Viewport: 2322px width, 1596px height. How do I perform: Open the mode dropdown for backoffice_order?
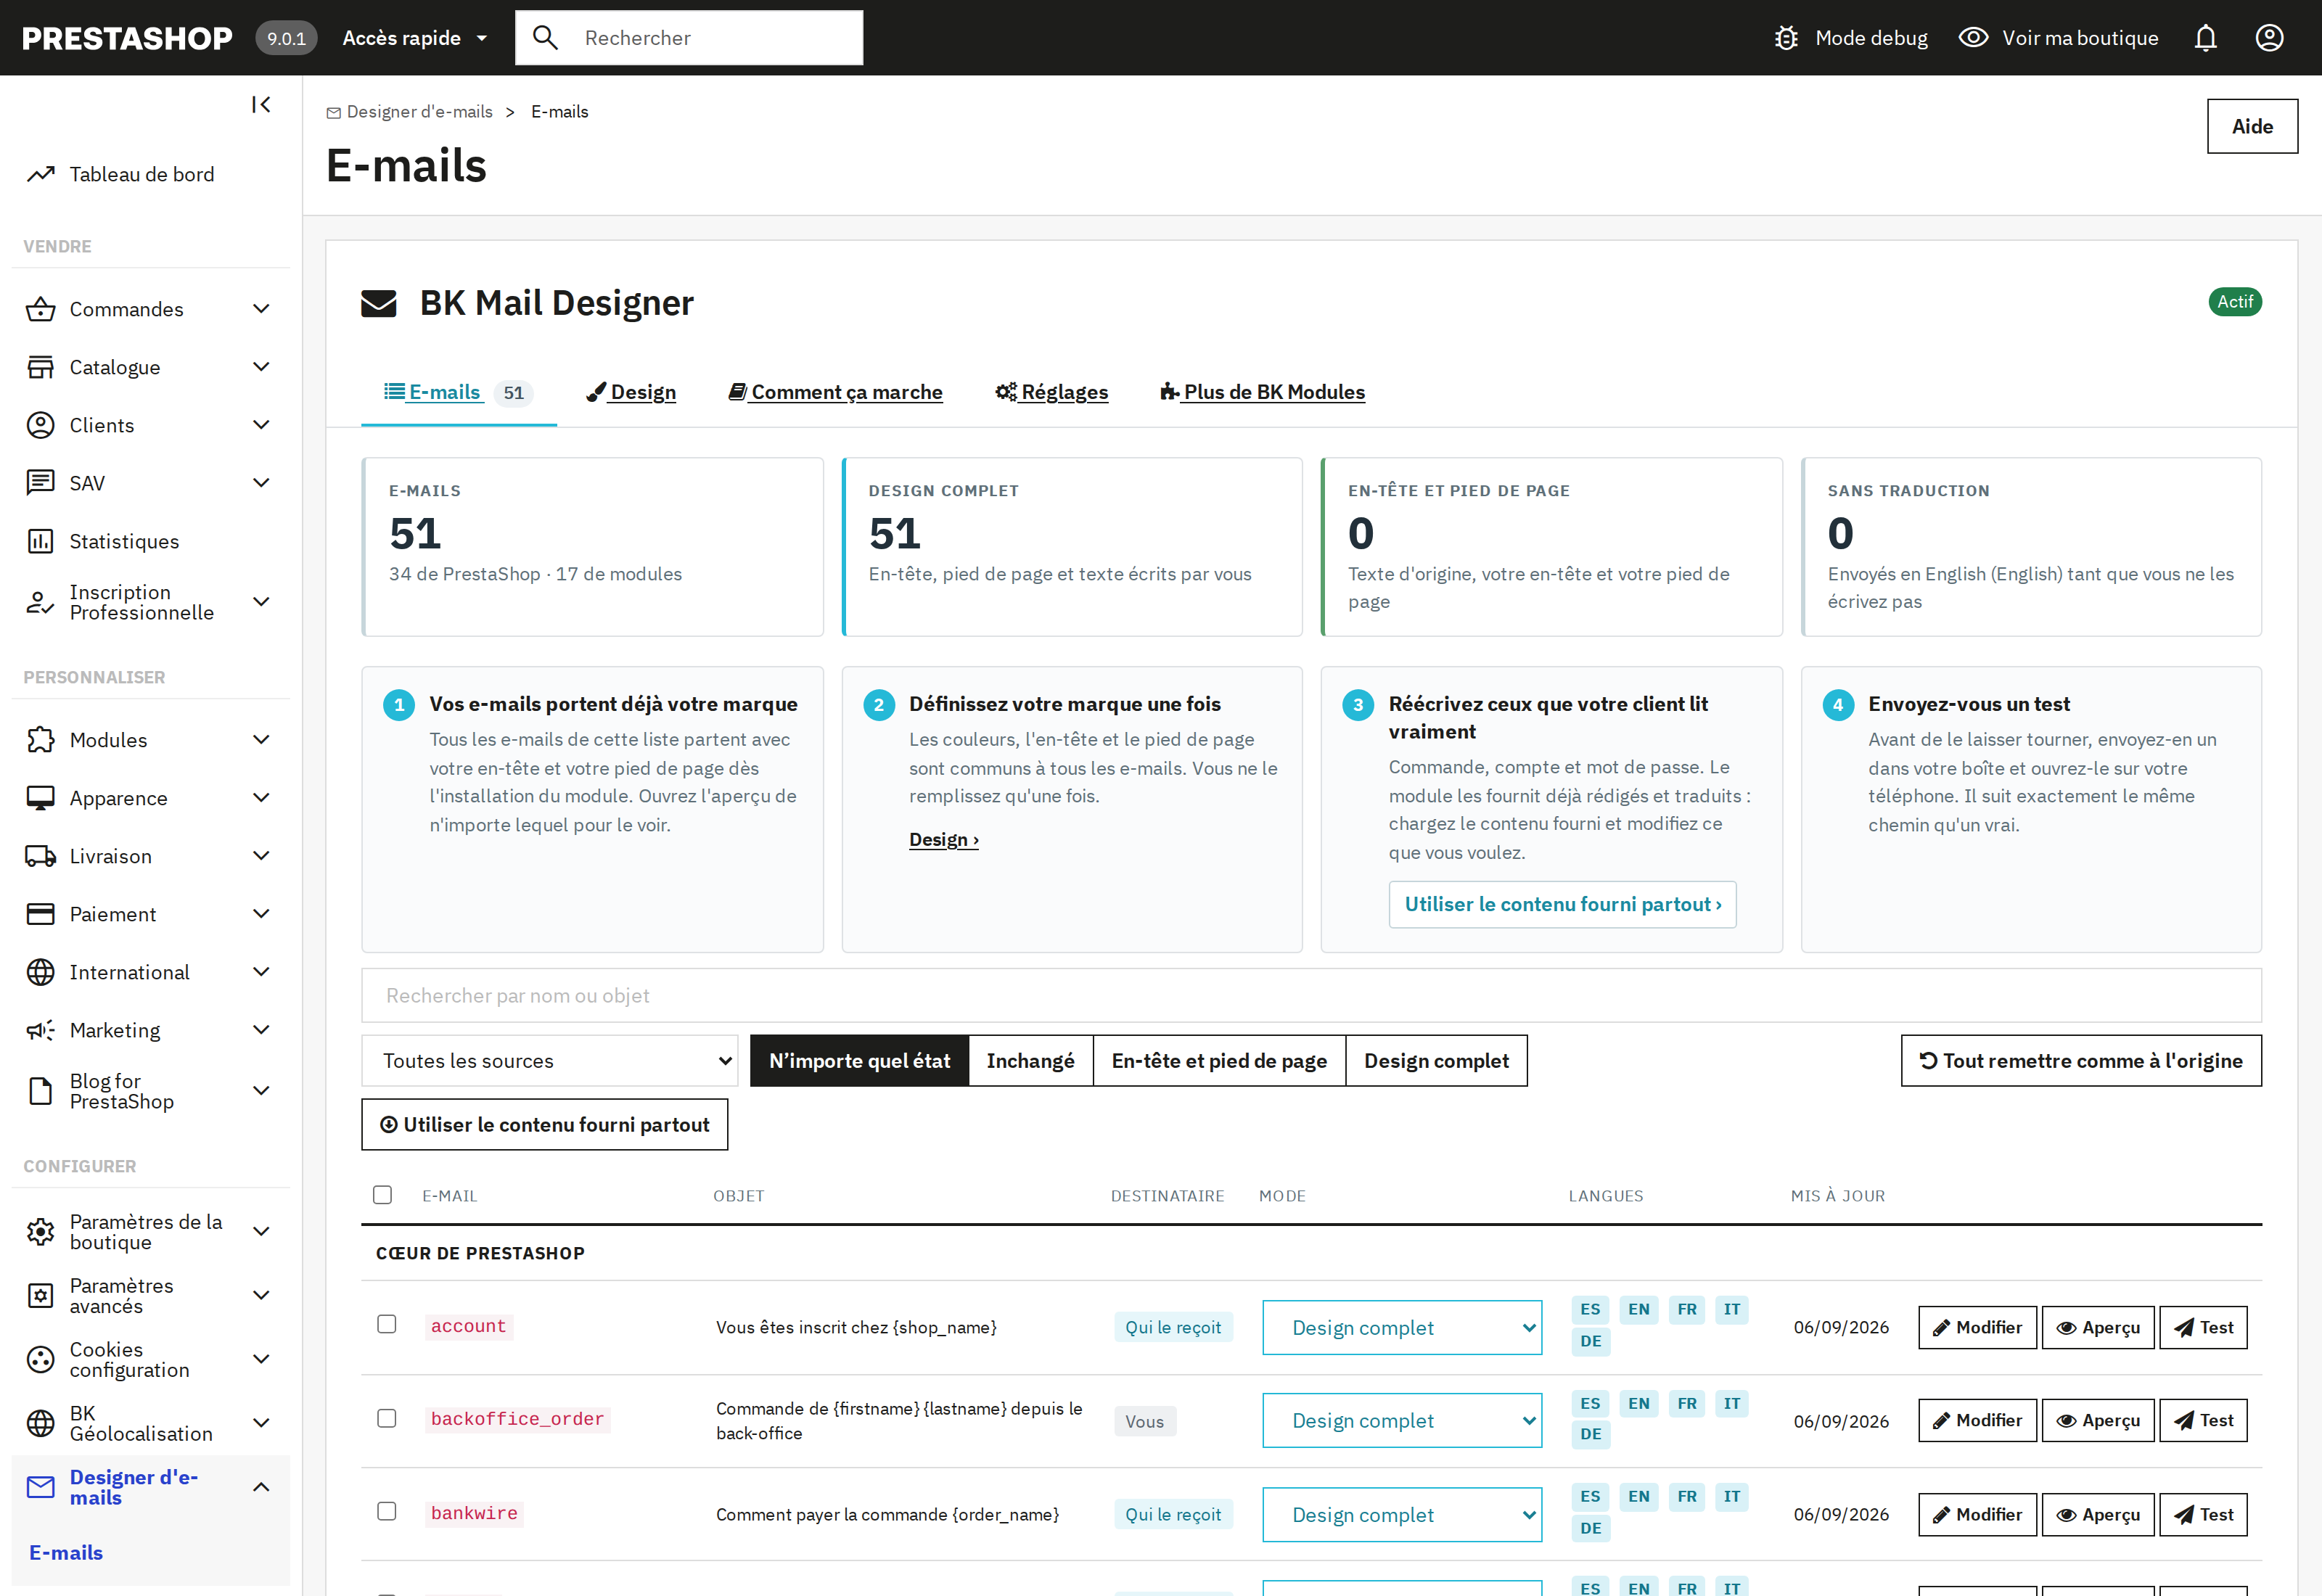[x=1402, y=1421]
